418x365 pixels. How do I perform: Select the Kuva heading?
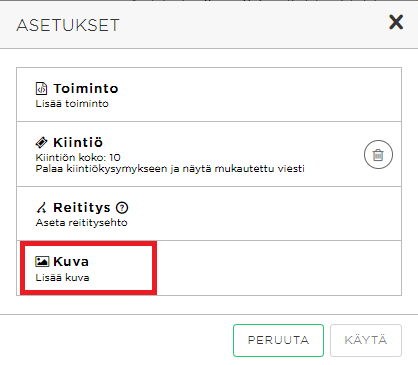71,262
